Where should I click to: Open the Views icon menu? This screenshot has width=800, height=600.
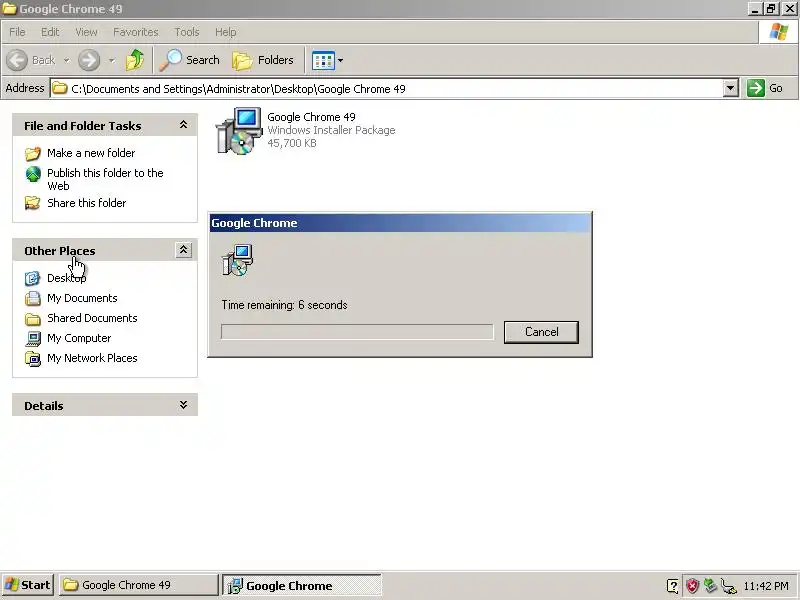[328, 61]
